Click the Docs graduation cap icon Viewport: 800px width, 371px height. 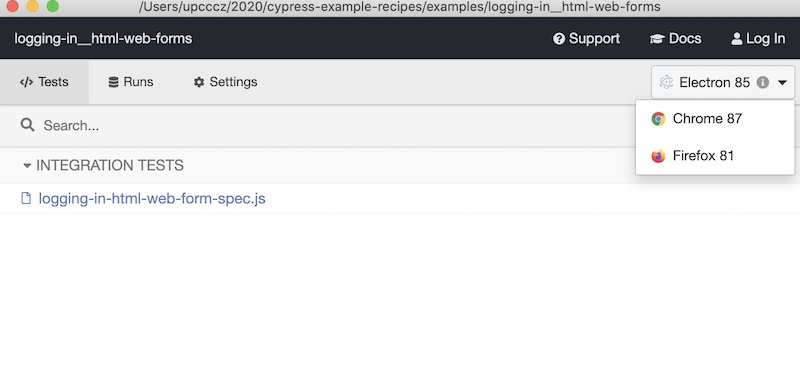[657, 39]
